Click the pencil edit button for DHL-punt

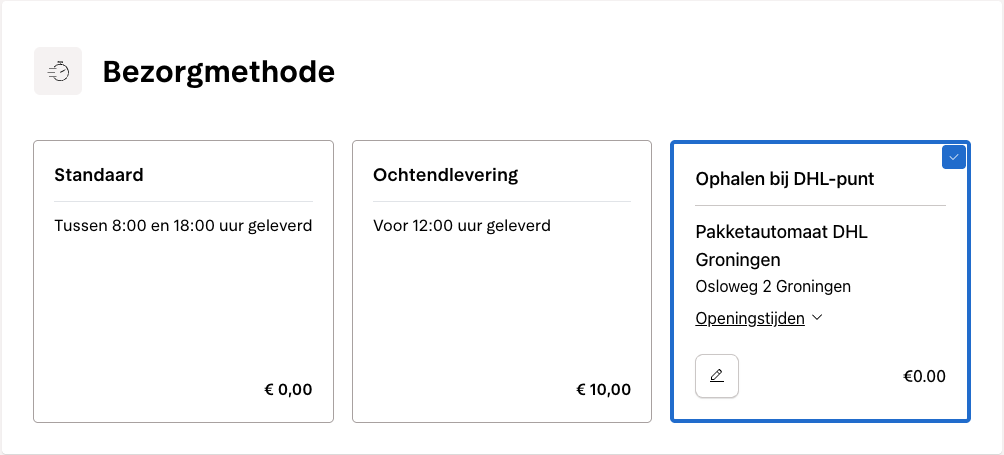[717, 376]
